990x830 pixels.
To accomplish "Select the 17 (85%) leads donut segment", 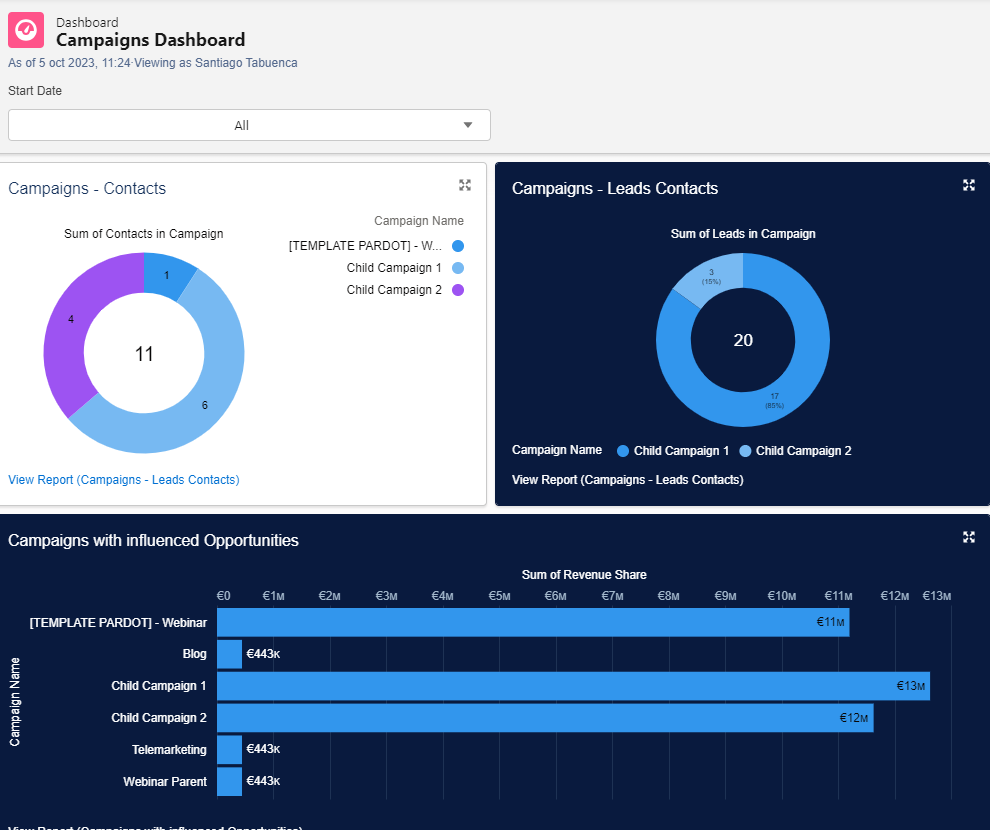I will pyautogui.click(x=777, y=402).
